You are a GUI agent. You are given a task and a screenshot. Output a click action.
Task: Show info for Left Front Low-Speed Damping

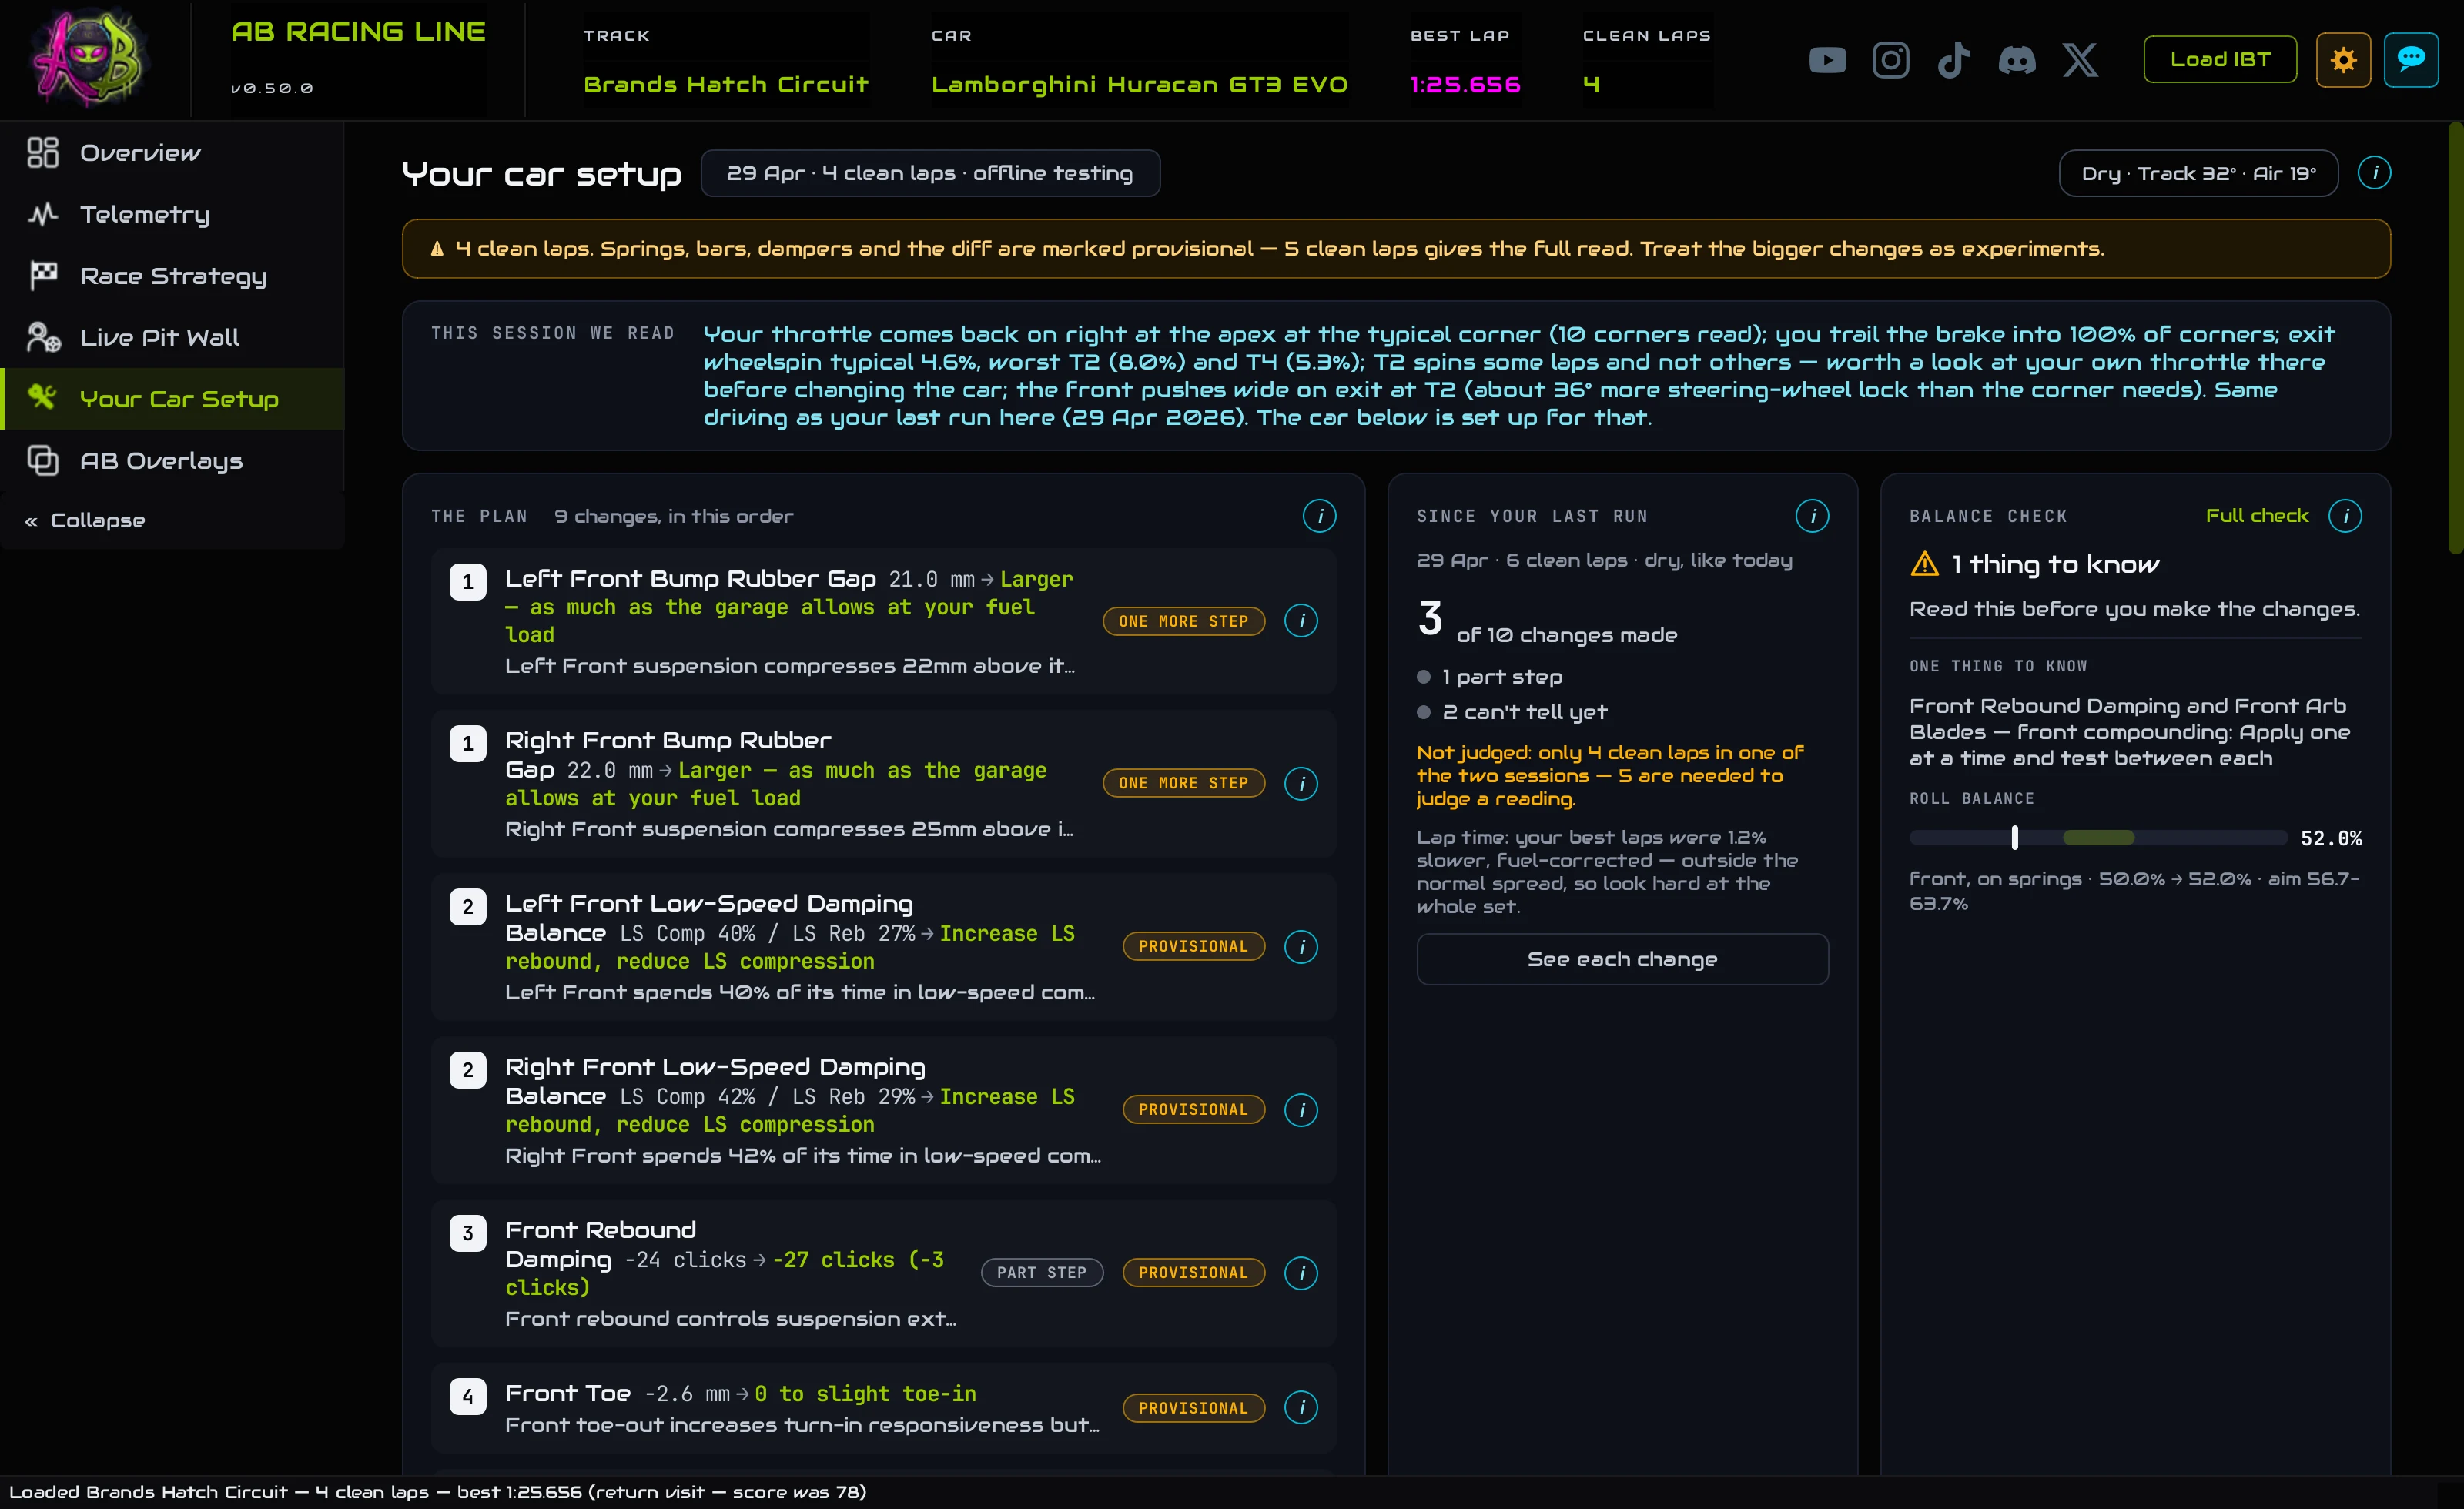[1301, 946]
